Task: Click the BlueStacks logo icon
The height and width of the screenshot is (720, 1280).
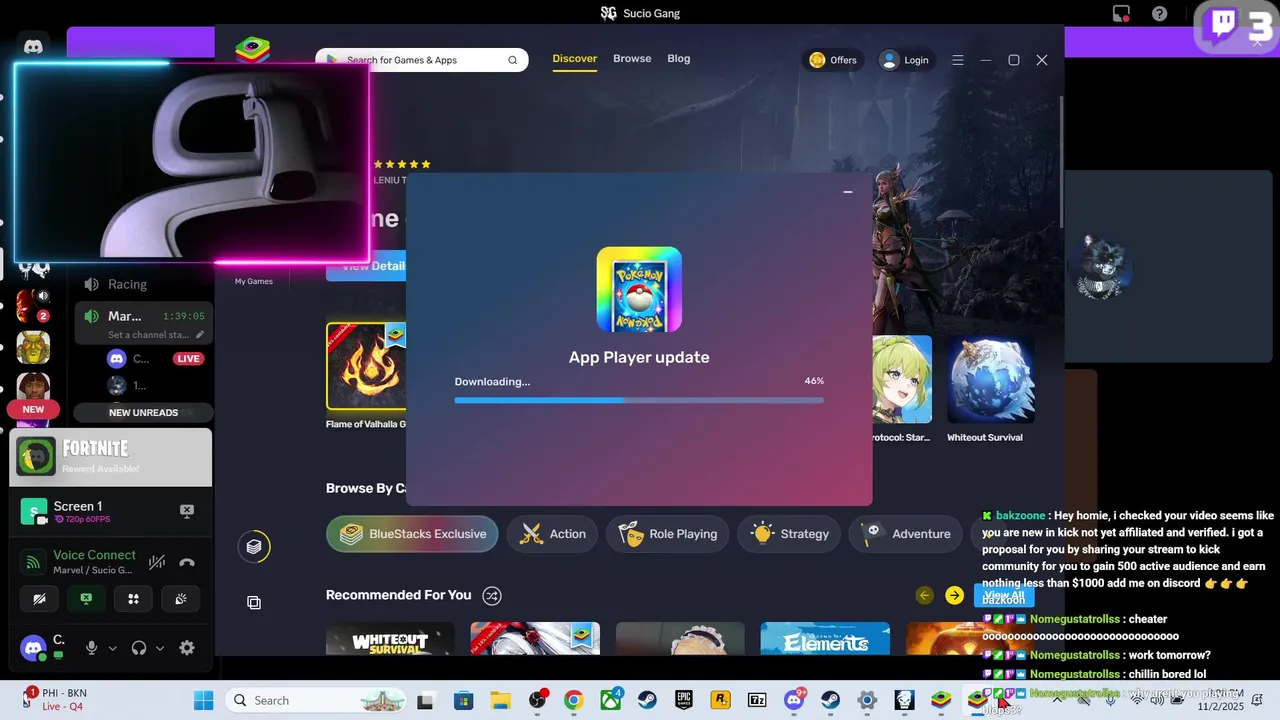Action: [253, 50]
